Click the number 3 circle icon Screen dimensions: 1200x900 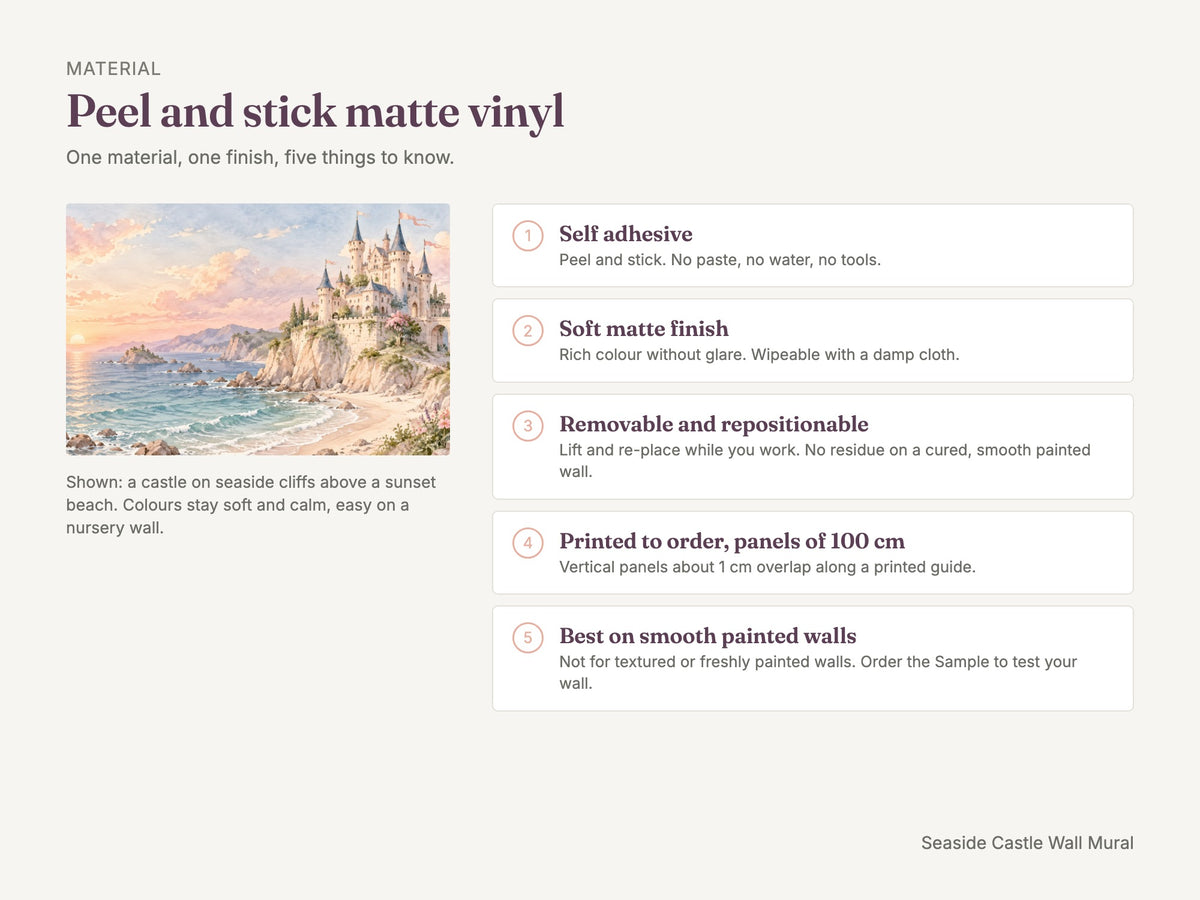coord(528,426)
